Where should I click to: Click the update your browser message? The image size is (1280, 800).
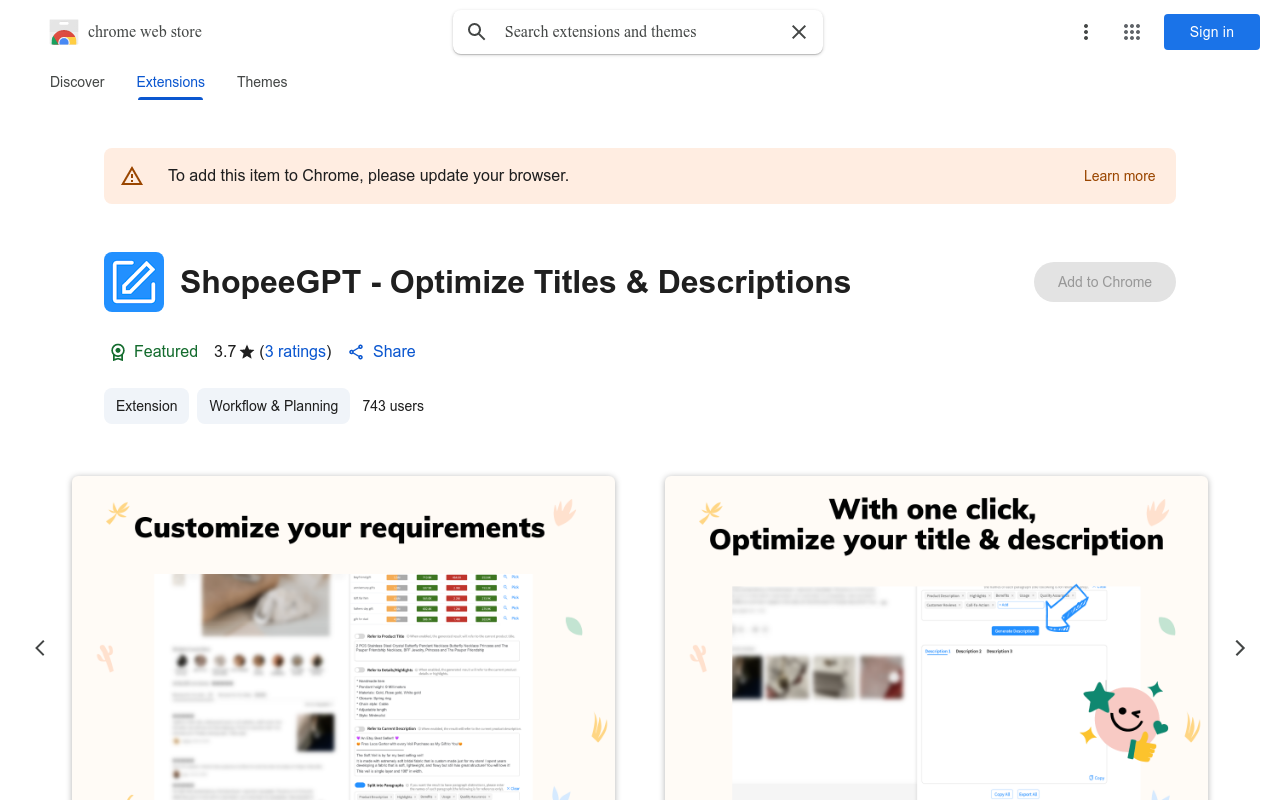click(x=368, y=176)
